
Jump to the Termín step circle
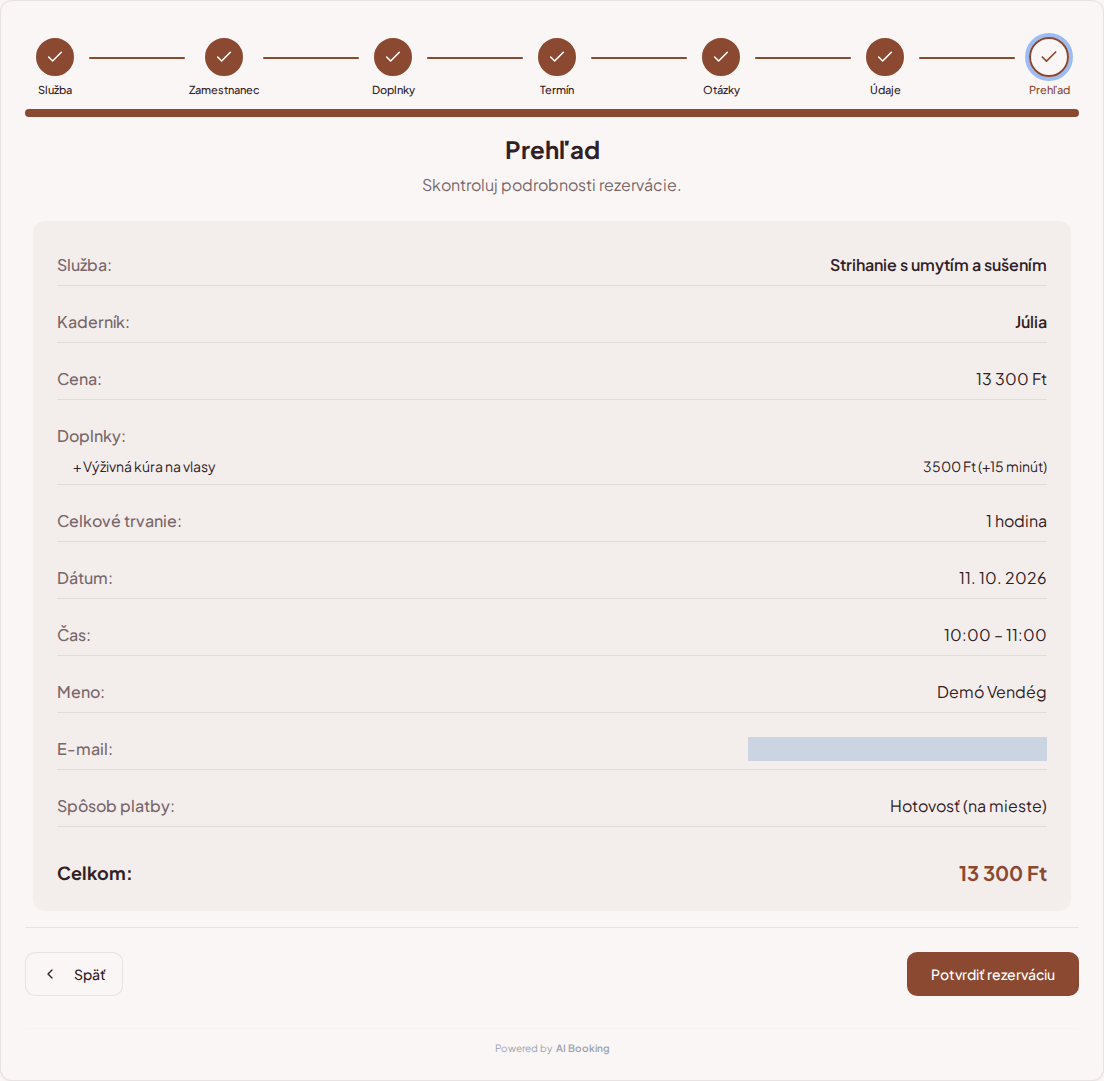coord(557,57)
